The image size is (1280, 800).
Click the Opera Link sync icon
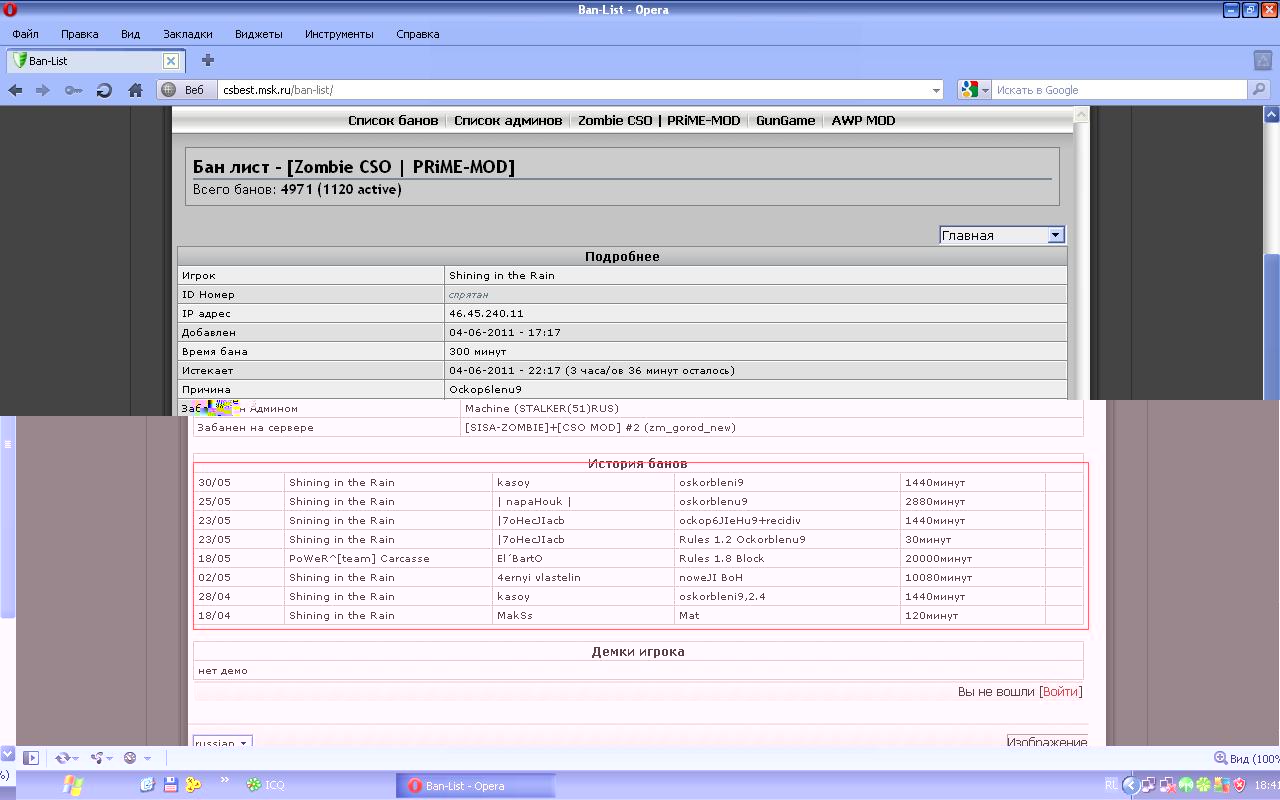click(x=63, y=758)
